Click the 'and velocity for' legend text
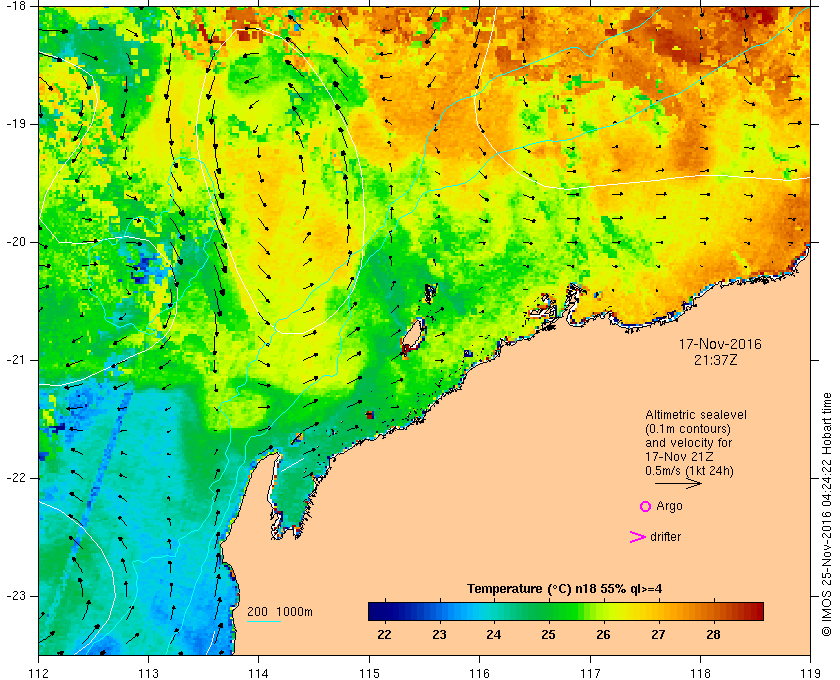Image resolution: width=840 pixels, height=680 pixels. pos(688,443)
